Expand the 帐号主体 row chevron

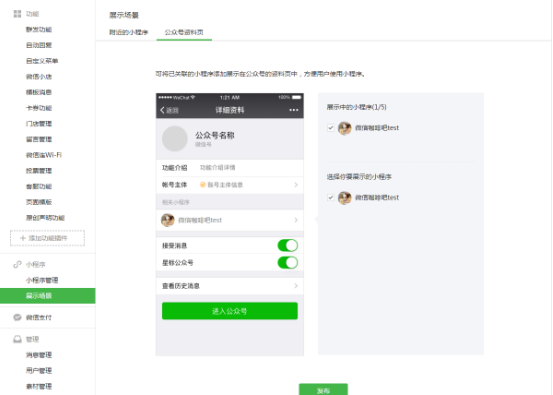[x=296, y=185]
